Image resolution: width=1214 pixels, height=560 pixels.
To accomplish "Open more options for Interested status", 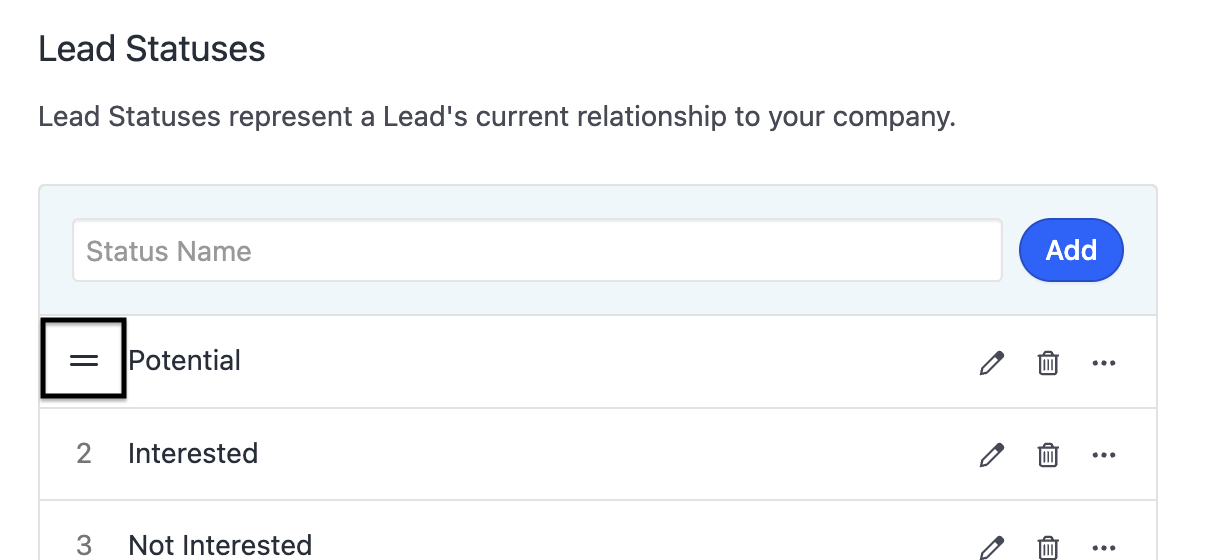I will click(1103, 455).
